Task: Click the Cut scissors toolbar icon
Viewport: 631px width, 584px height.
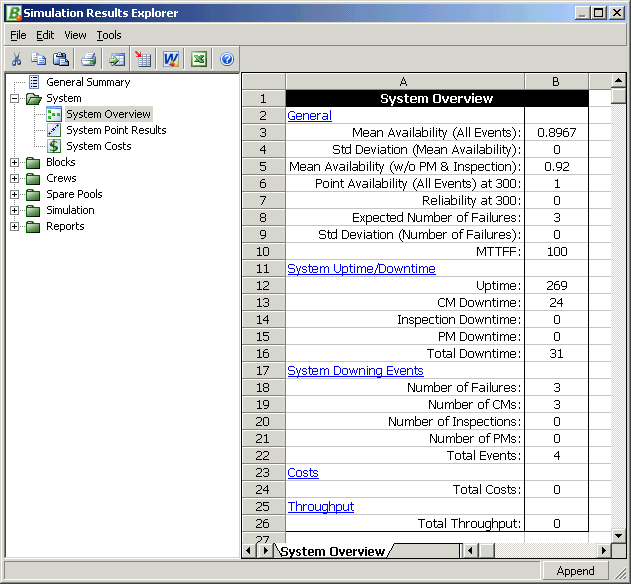Action: coord(16,59)
